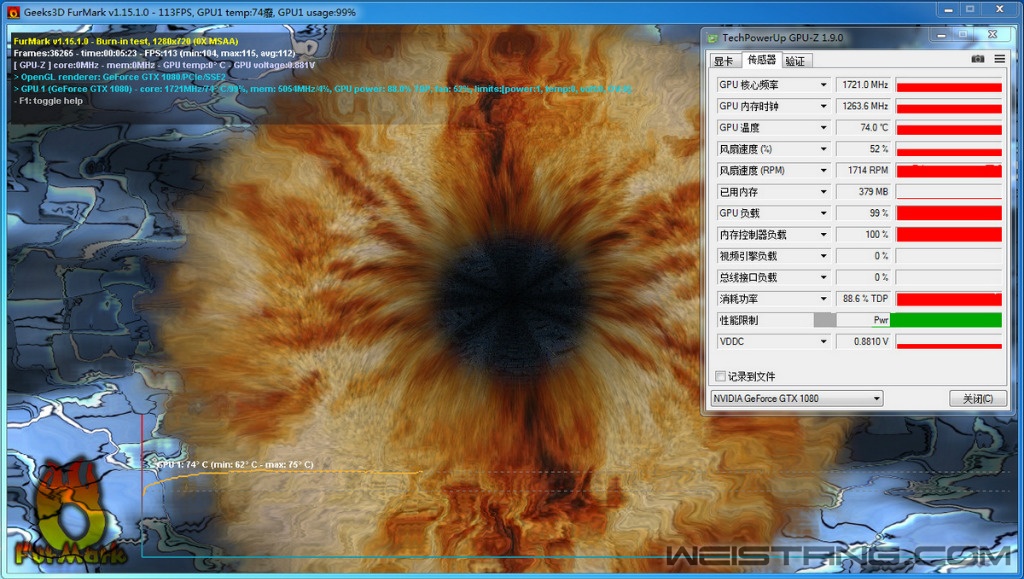The width and height of the screenshot is (1024, 579).
Task: Click the FurMark '[ GPU-Z ] core:0MHz' line
Action: [x=165, y=65]
